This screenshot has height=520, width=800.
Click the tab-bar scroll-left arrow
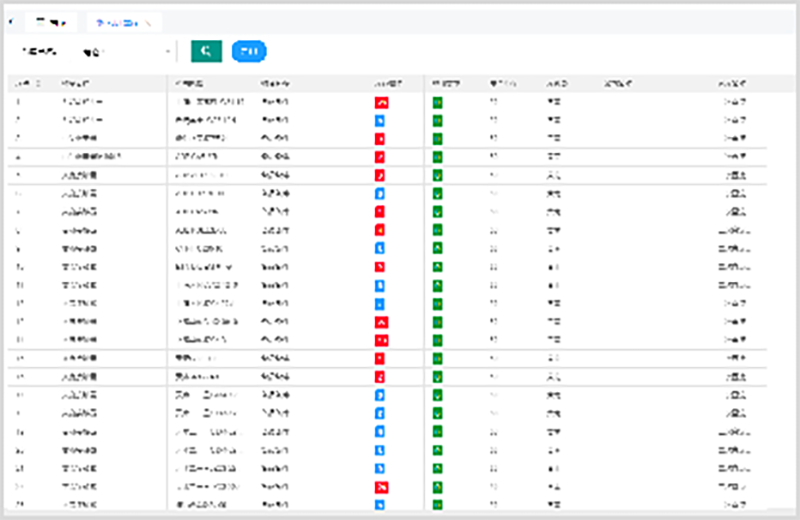click(11, 22)
